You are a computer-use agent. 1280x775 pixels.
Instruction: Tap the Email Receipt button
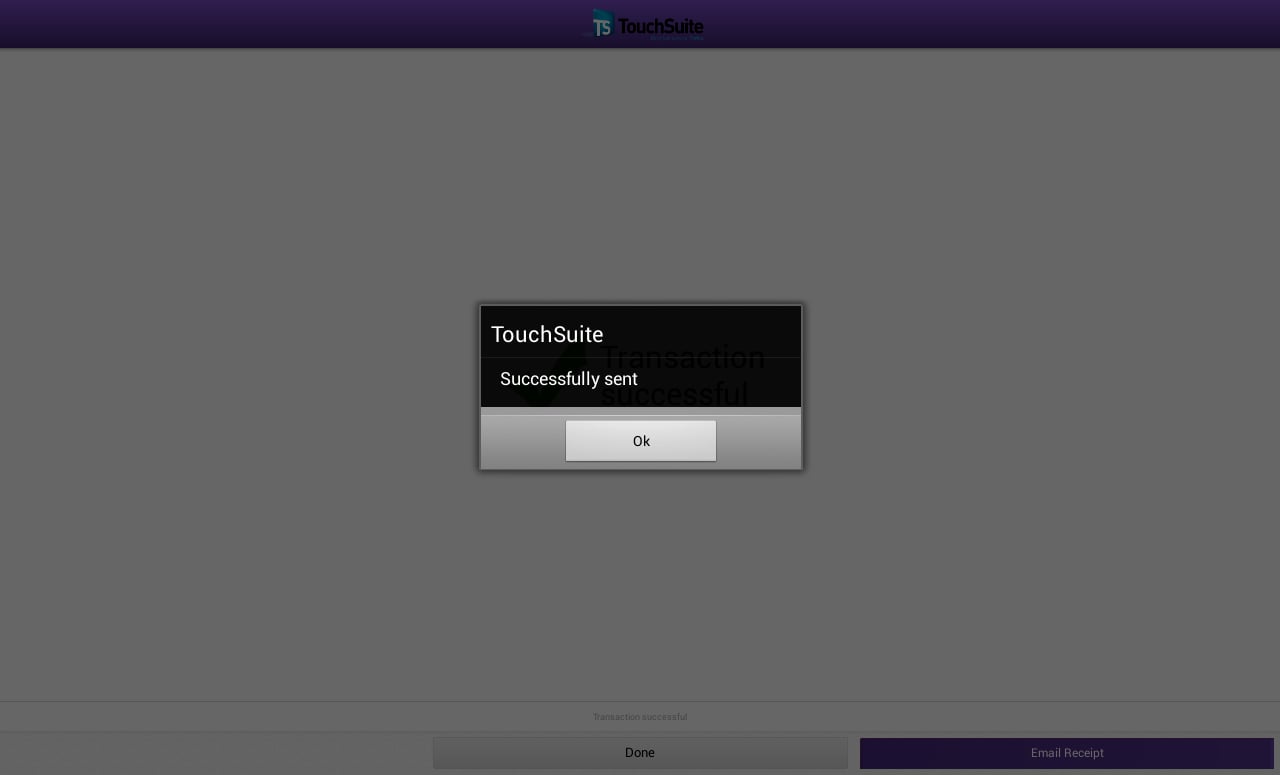point(1067,753)
